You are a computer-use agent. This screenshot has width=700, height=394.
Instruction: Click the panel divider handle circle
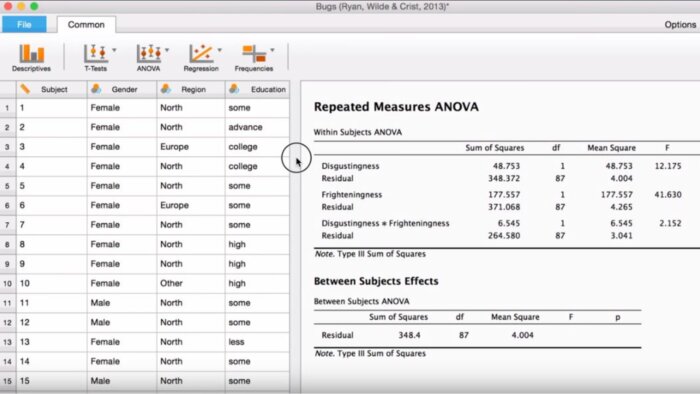296,158
